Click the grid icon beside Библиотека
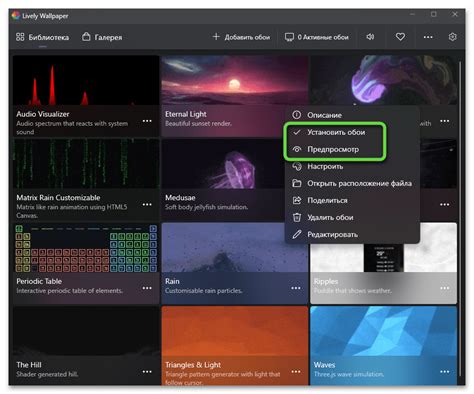The width and height of the screenshot is (474, 394). point(20,37)
